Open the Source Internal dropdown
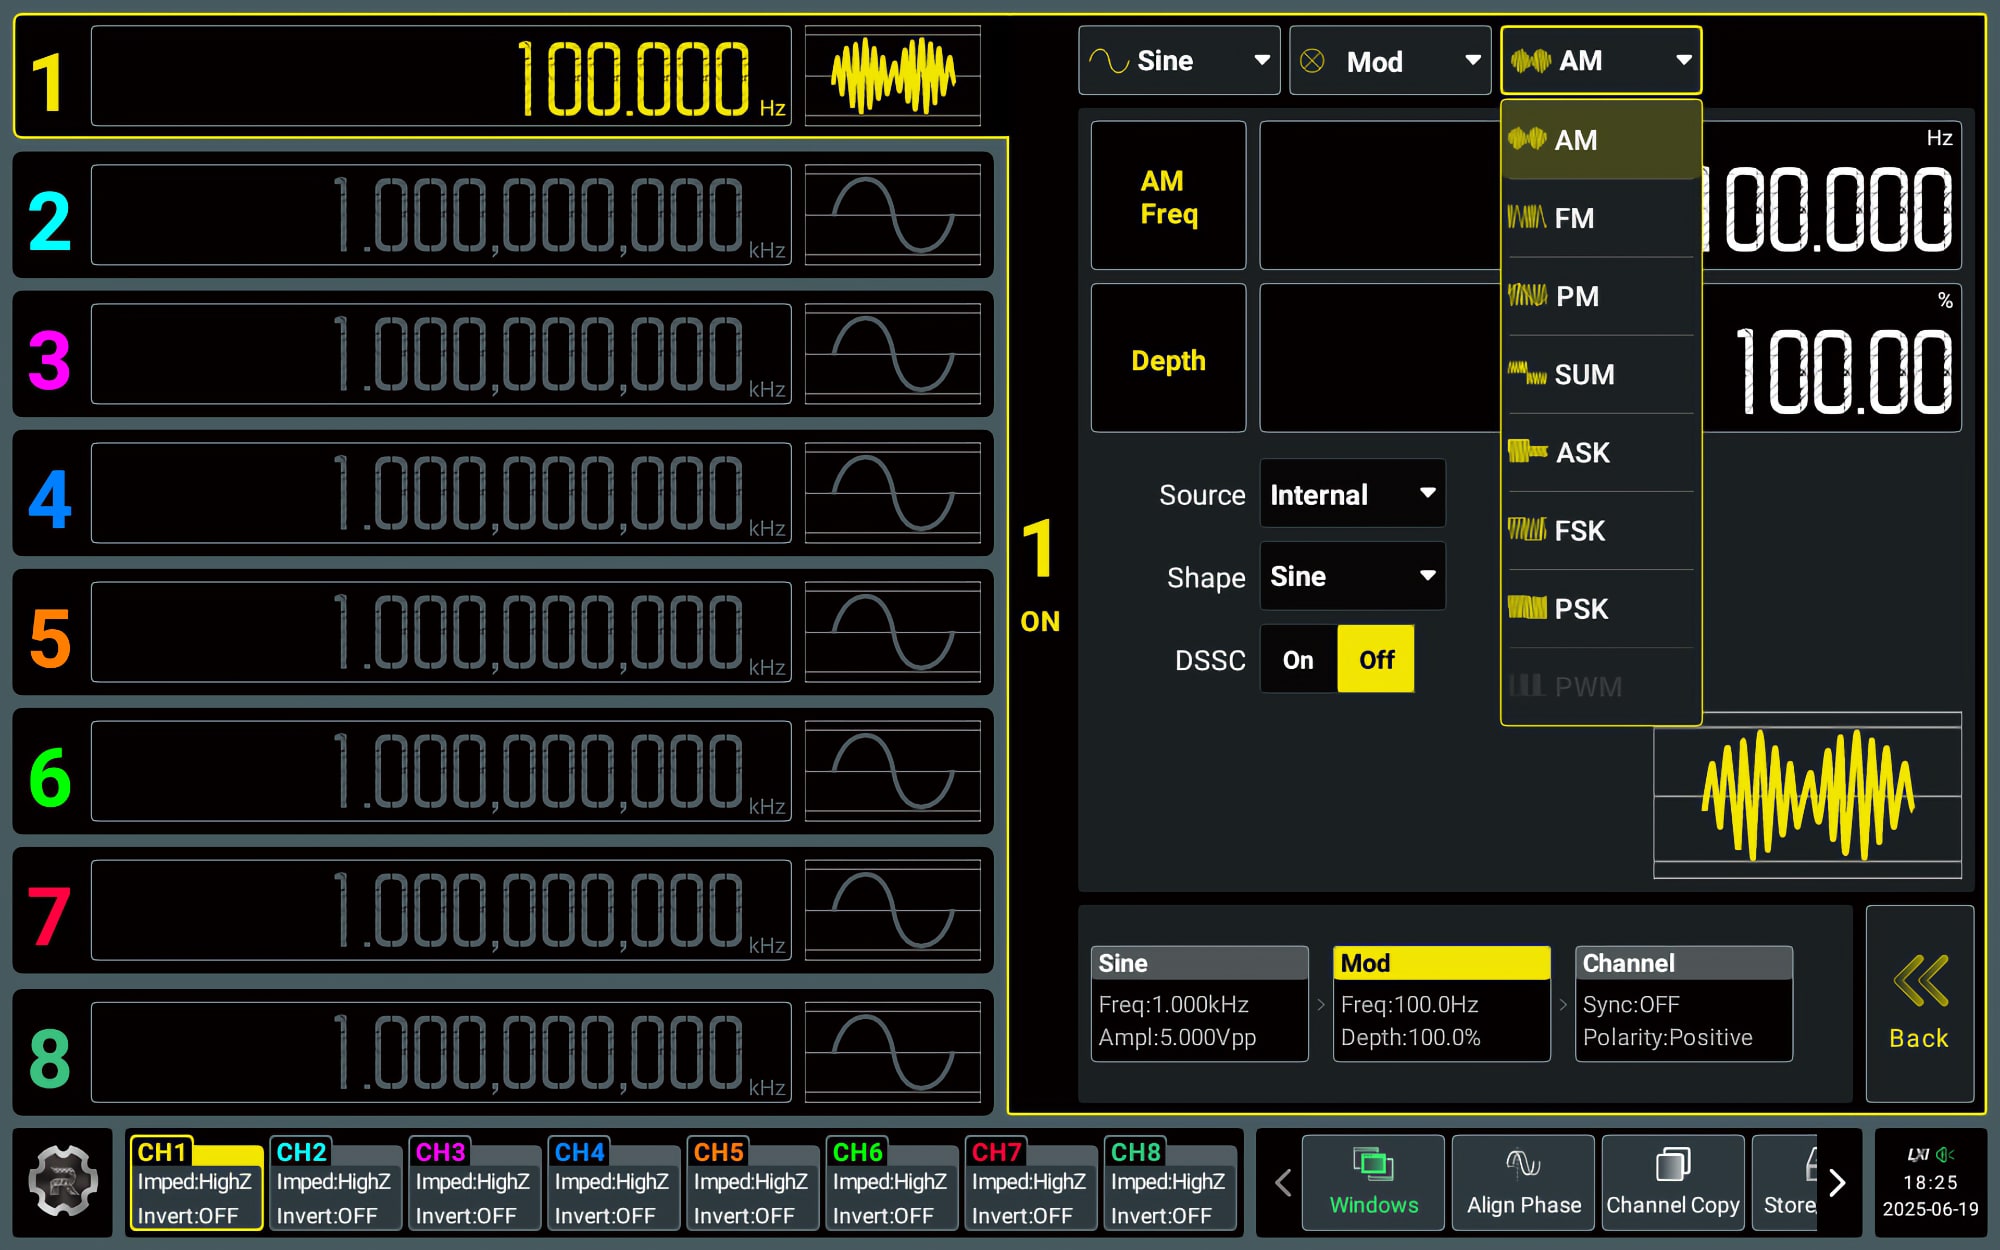2000x1250 pixels. point(1352,494)
